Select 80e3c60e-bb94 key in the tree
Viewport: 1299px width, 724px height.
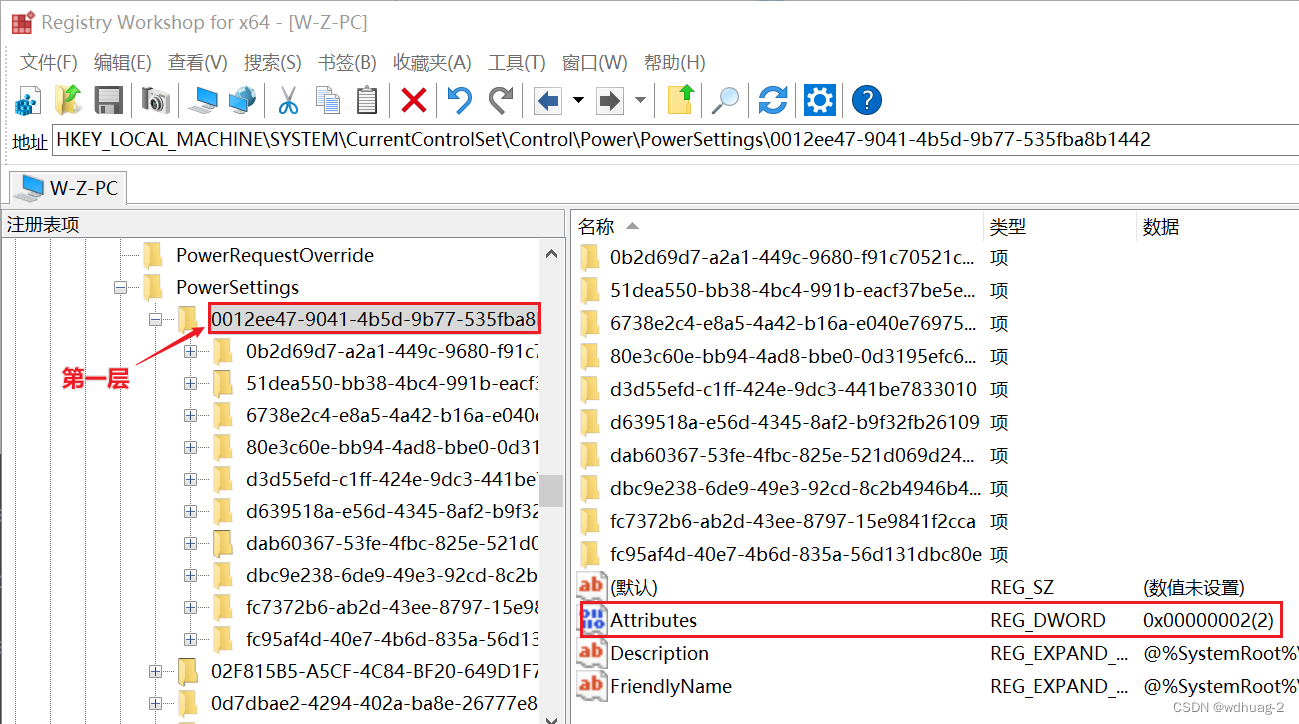click(x=392, y=447)
